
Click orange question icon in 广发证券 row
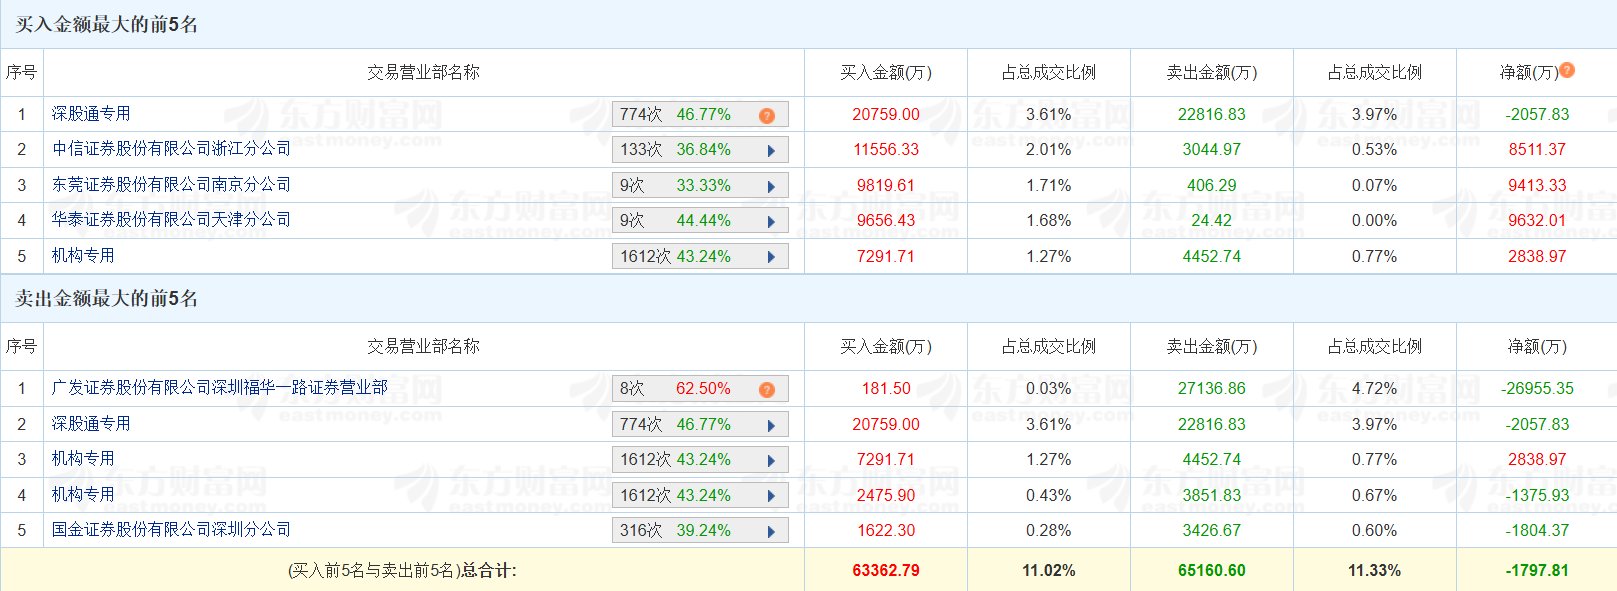coord(767,390)
